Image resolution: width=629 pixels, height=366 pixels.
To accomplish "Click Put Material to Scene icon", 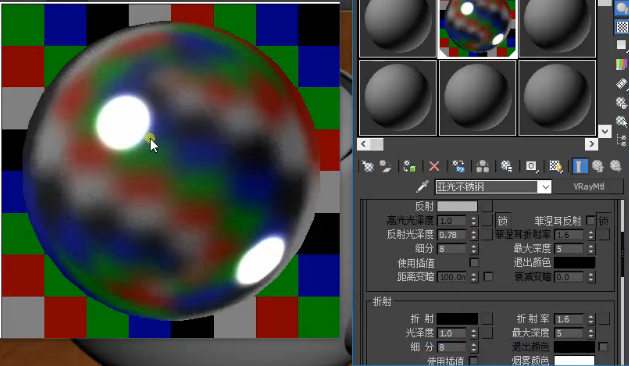I will (386, 166).
